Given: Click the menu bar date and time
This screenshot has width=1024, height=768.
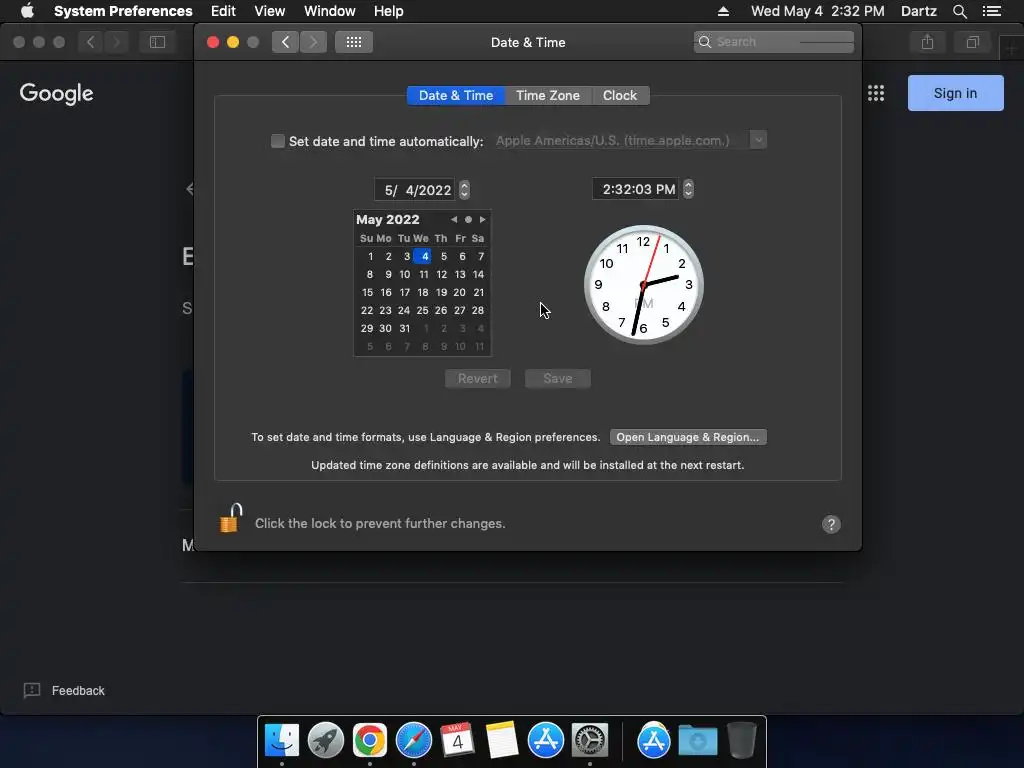Looking at the screenshot, I should (x=818, y=11).
